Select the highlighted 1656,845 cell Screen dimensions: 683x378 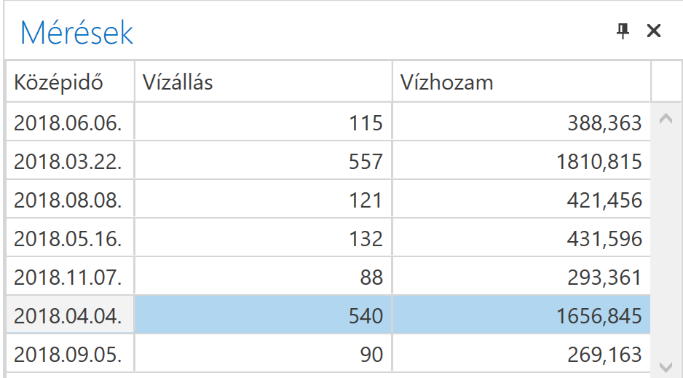pyautogui.click(x=521, y=315)
